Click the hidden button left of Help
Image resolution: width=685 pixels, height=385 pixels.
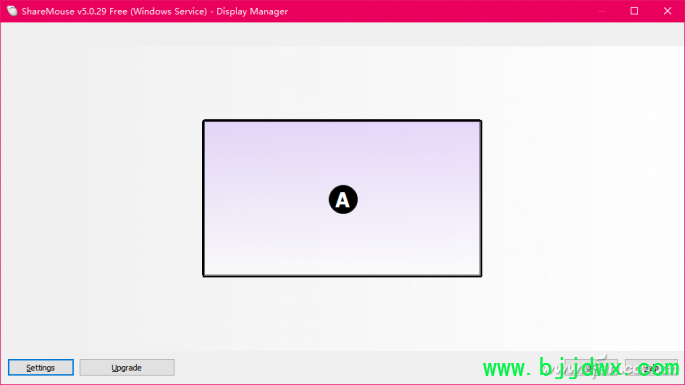591,368
